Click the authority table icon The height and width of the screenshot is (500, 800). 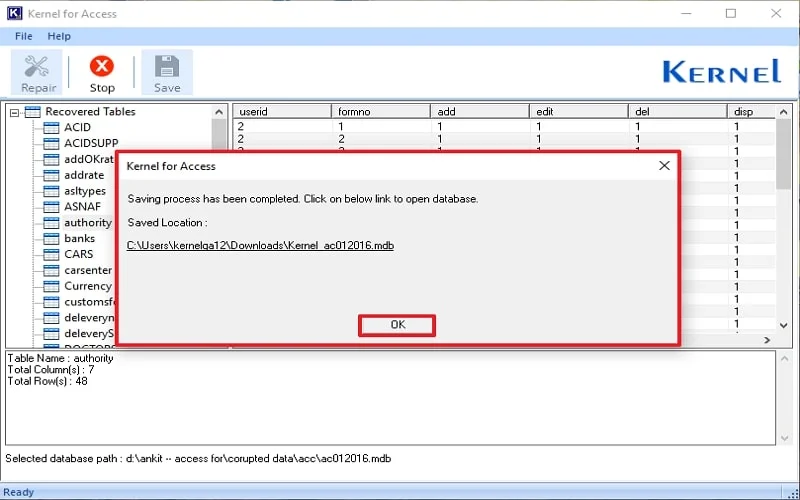click(51, 222)
